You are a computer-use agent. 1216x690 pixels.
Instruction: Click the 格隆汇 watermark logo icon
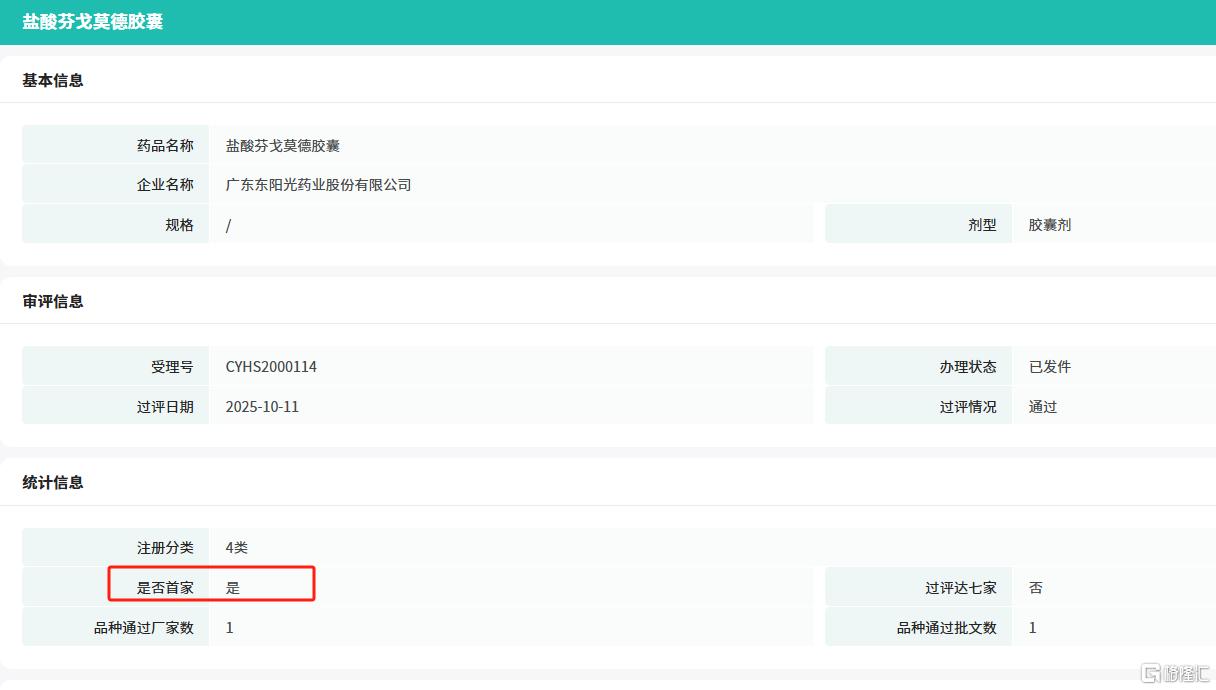[x=1152, y=673]
